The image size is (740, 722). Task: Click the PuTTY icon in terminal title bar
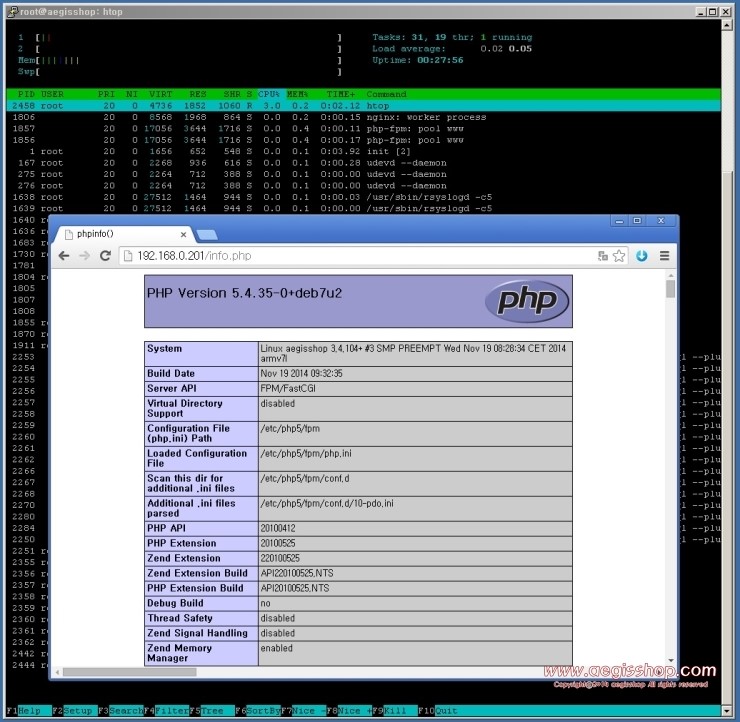[x=12, y=11]
